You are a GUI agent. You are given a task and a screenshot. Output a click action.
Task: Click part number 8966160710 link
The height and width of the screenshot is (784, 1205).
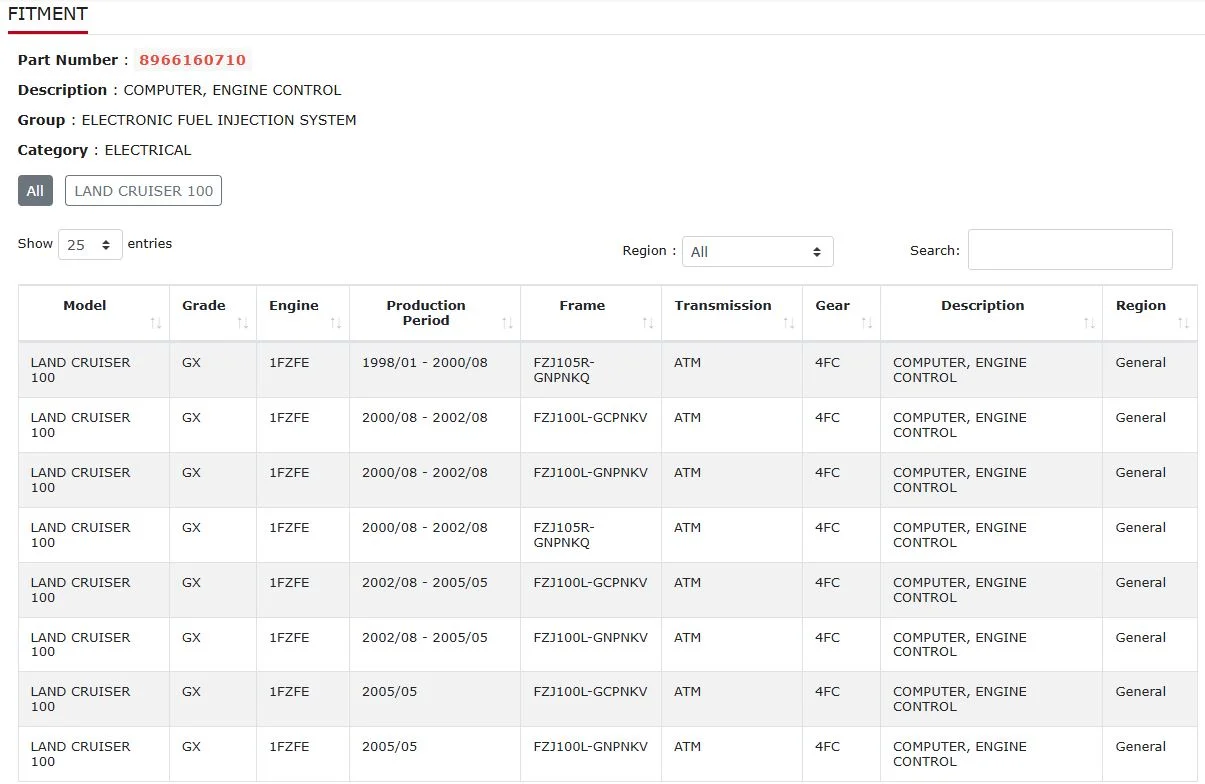192,60
